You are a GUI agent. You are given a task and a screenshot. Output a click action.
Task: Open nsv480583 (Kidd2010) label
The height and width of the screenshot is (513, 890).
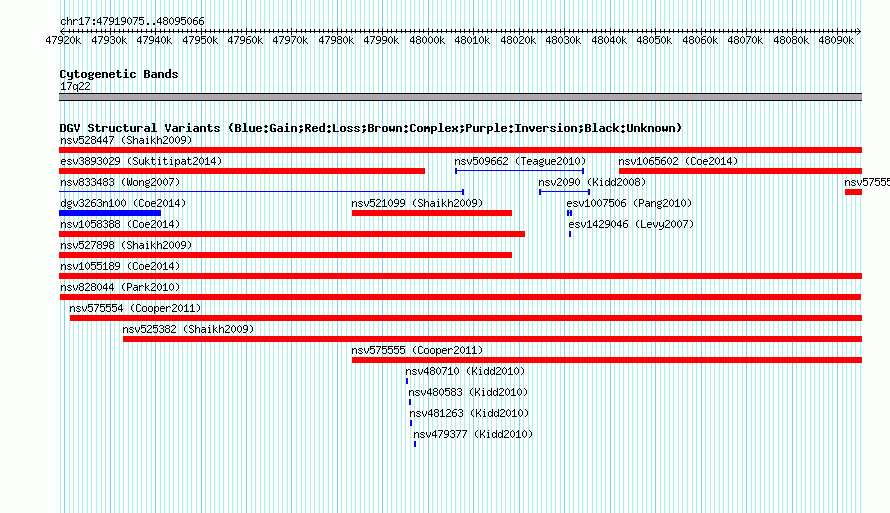click(x=468, y=392)
